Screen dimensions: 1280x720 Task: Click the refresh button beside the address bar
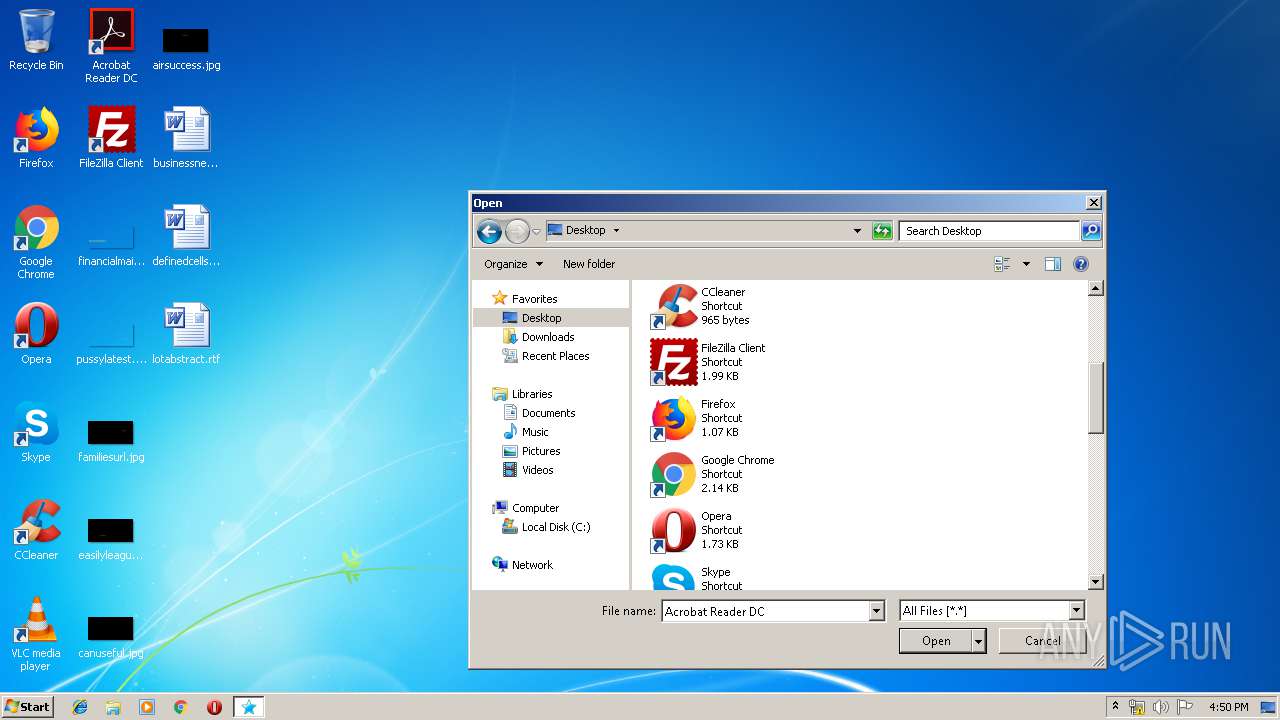point(881,231)
